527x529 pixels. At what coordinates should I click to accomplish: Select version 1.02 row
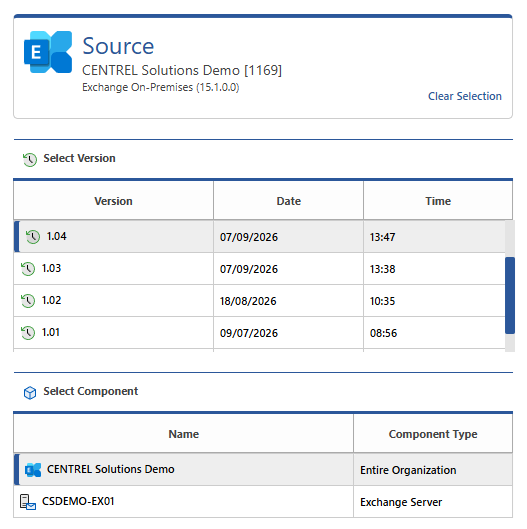tap(259, 301)
